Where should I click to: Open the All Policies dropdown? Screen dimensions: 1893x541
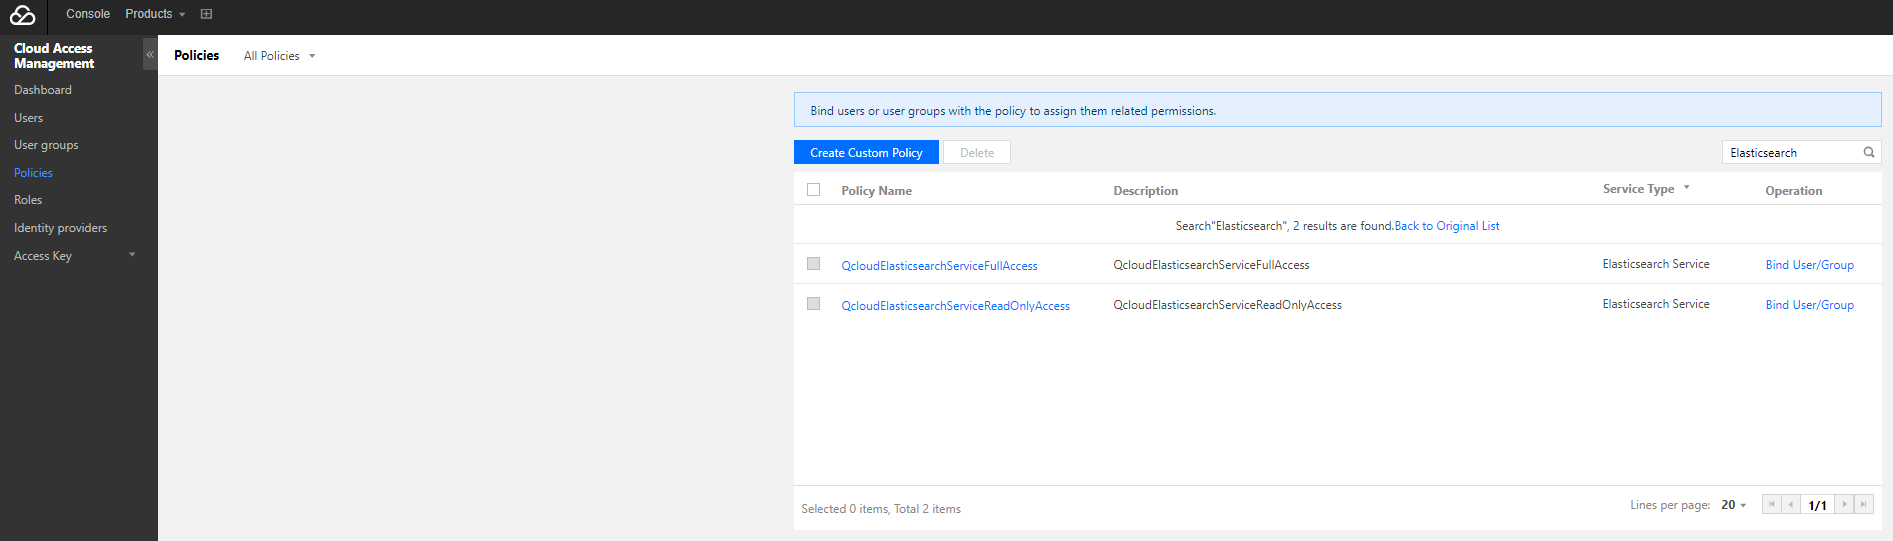(x=279, y=56)
